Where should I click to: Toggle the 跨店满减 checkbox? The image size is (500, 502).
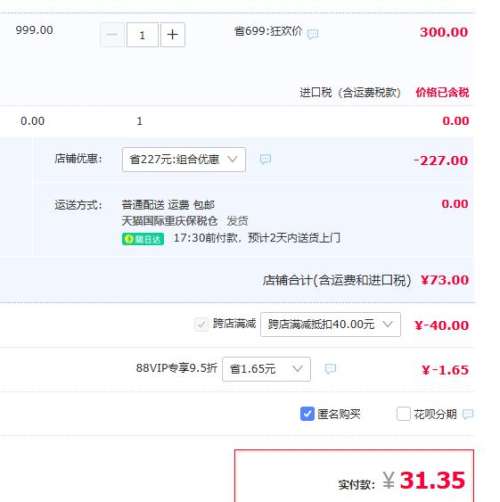click(201, 324)
